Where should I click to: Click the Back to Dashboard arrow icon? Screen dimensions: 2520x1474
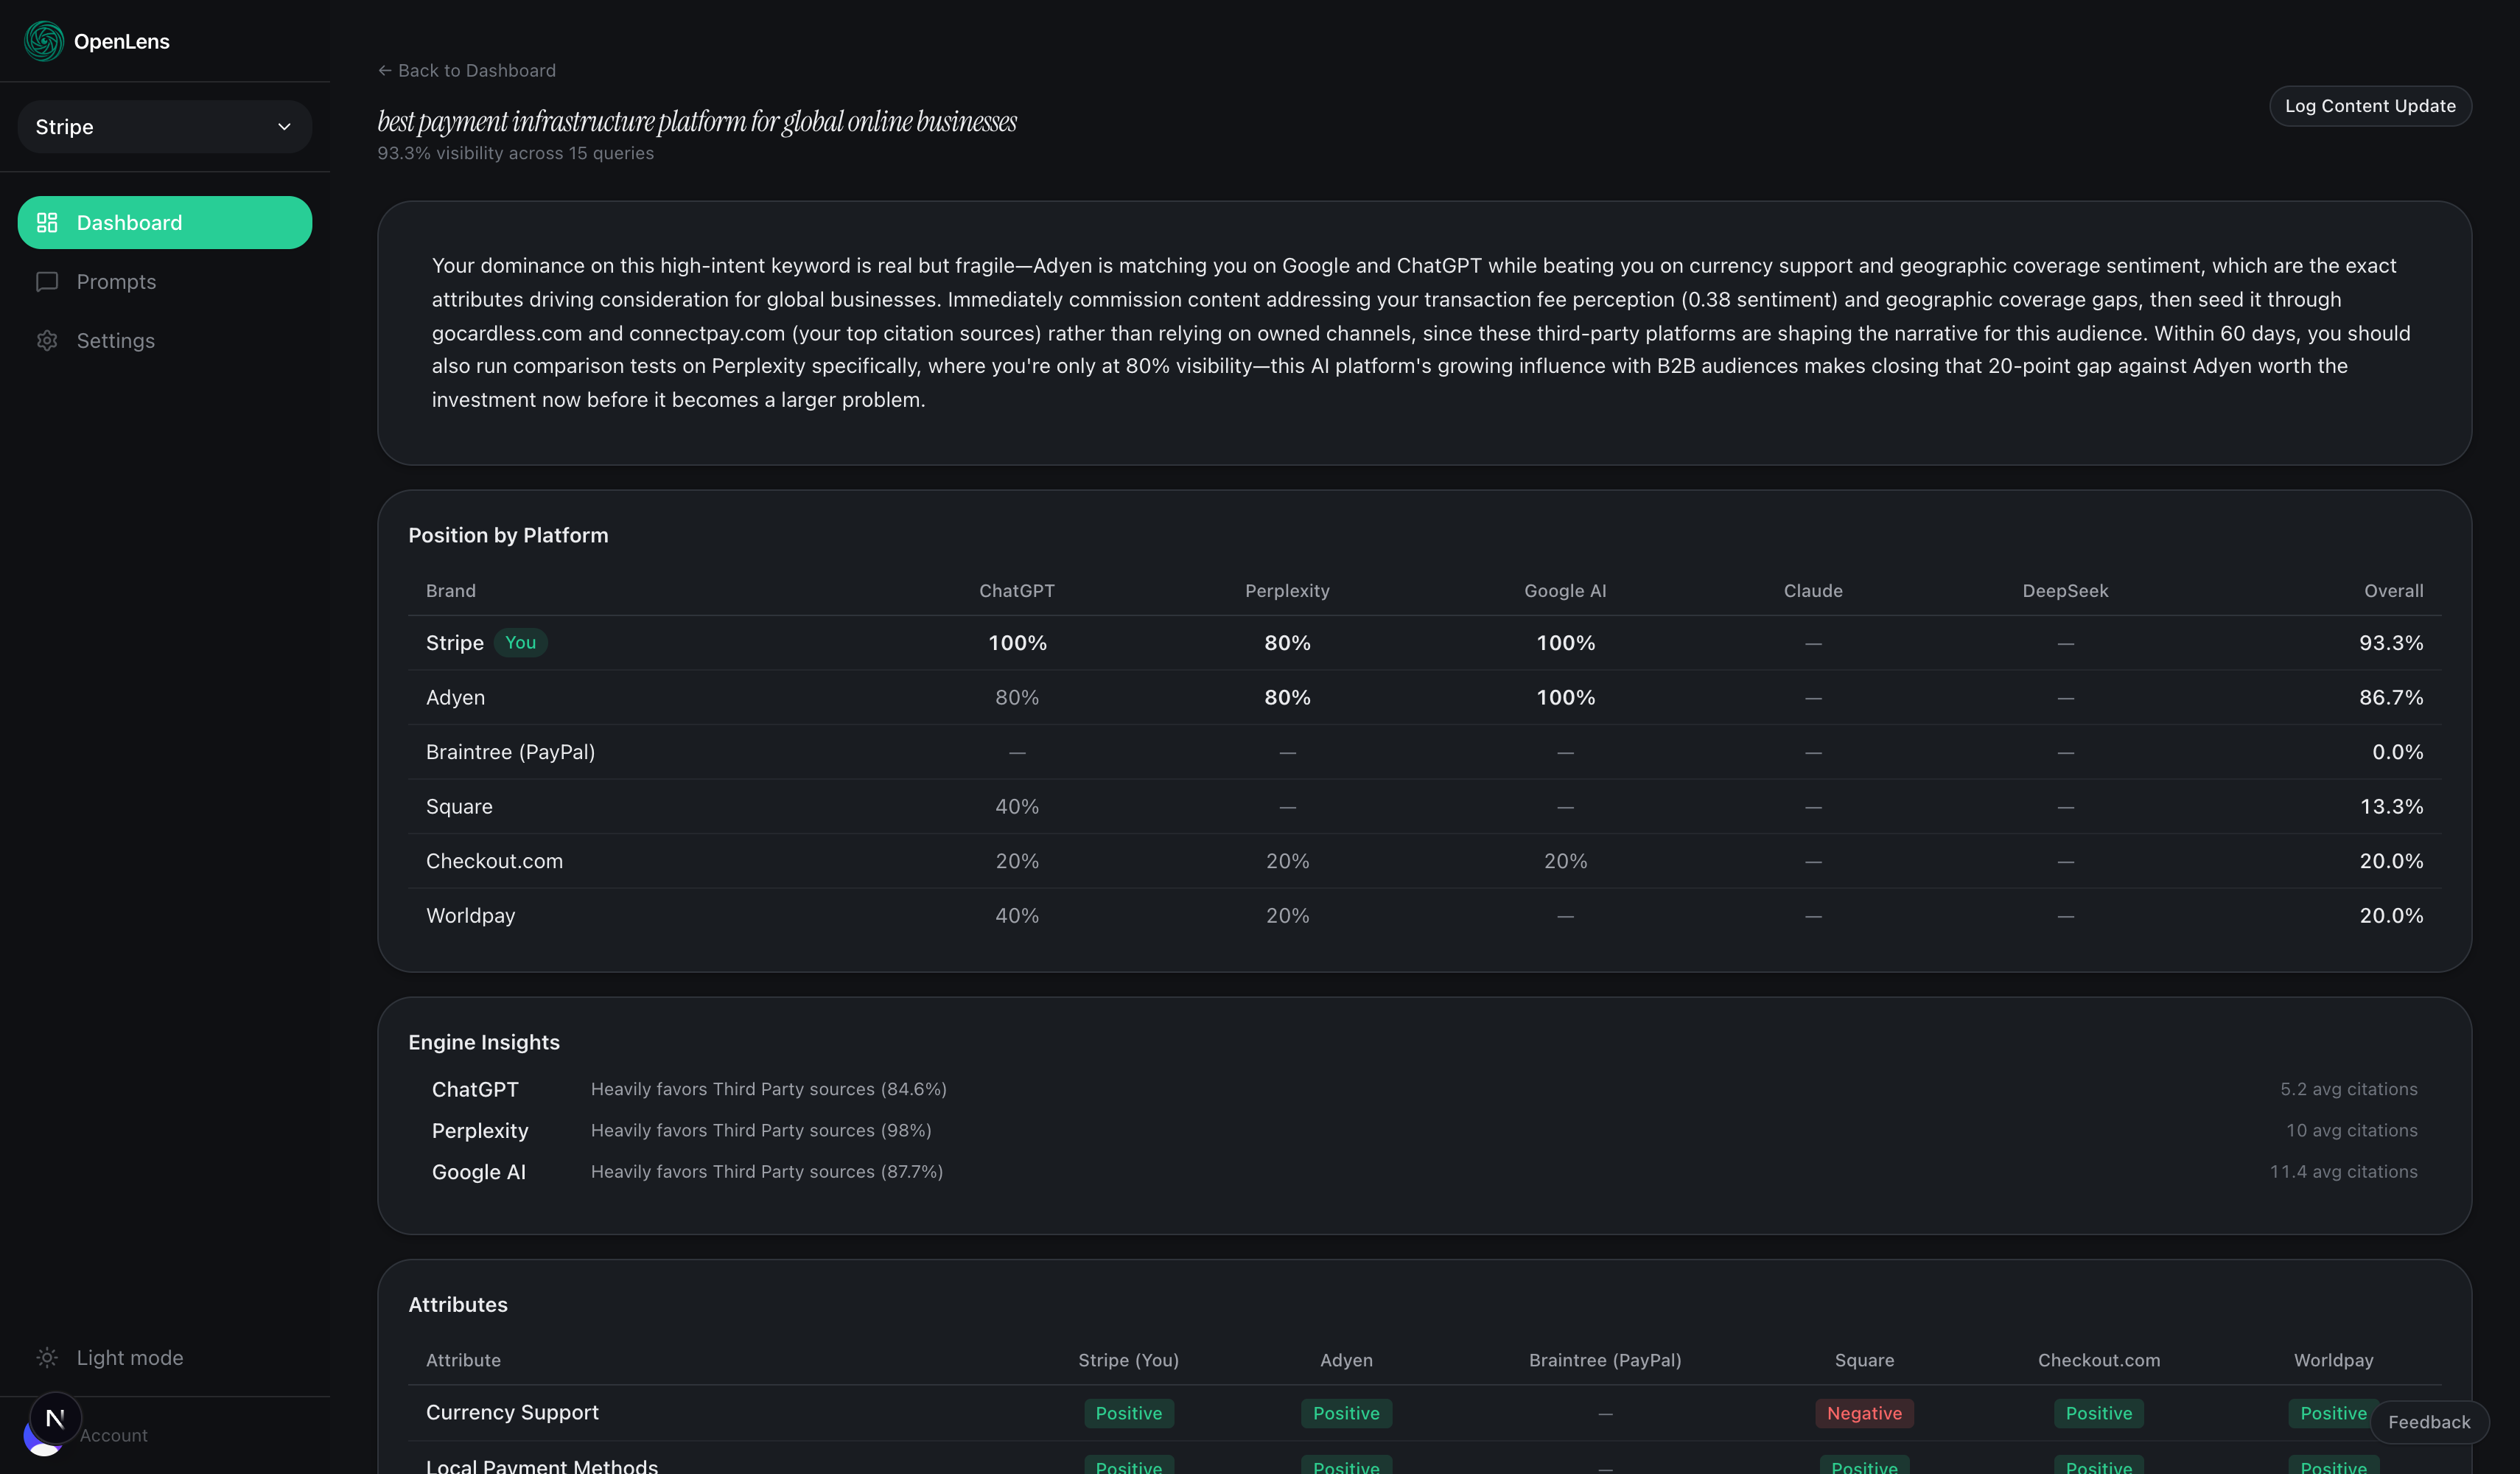(384, 70)
